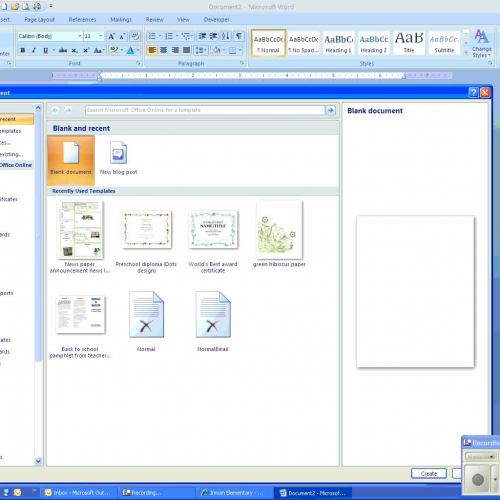Viewport: 500px width, 500px height.
Task: Toggle Strikethrough formatting
Action: [63, 50]
